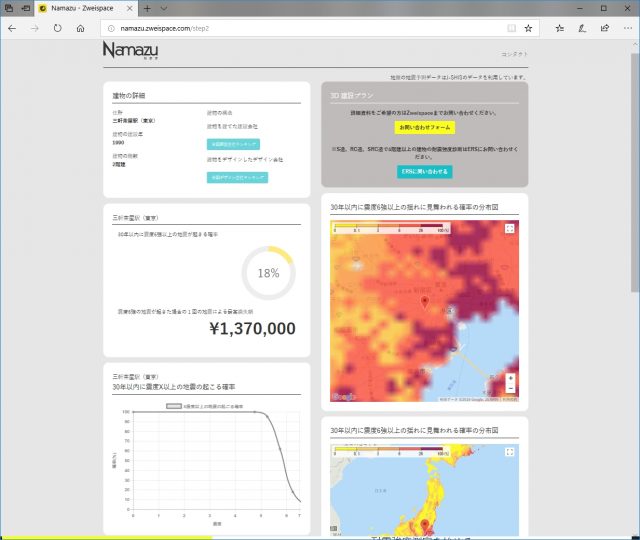Open Edge settings and more menu
The image size is (640, 540).
pos(626,28)
